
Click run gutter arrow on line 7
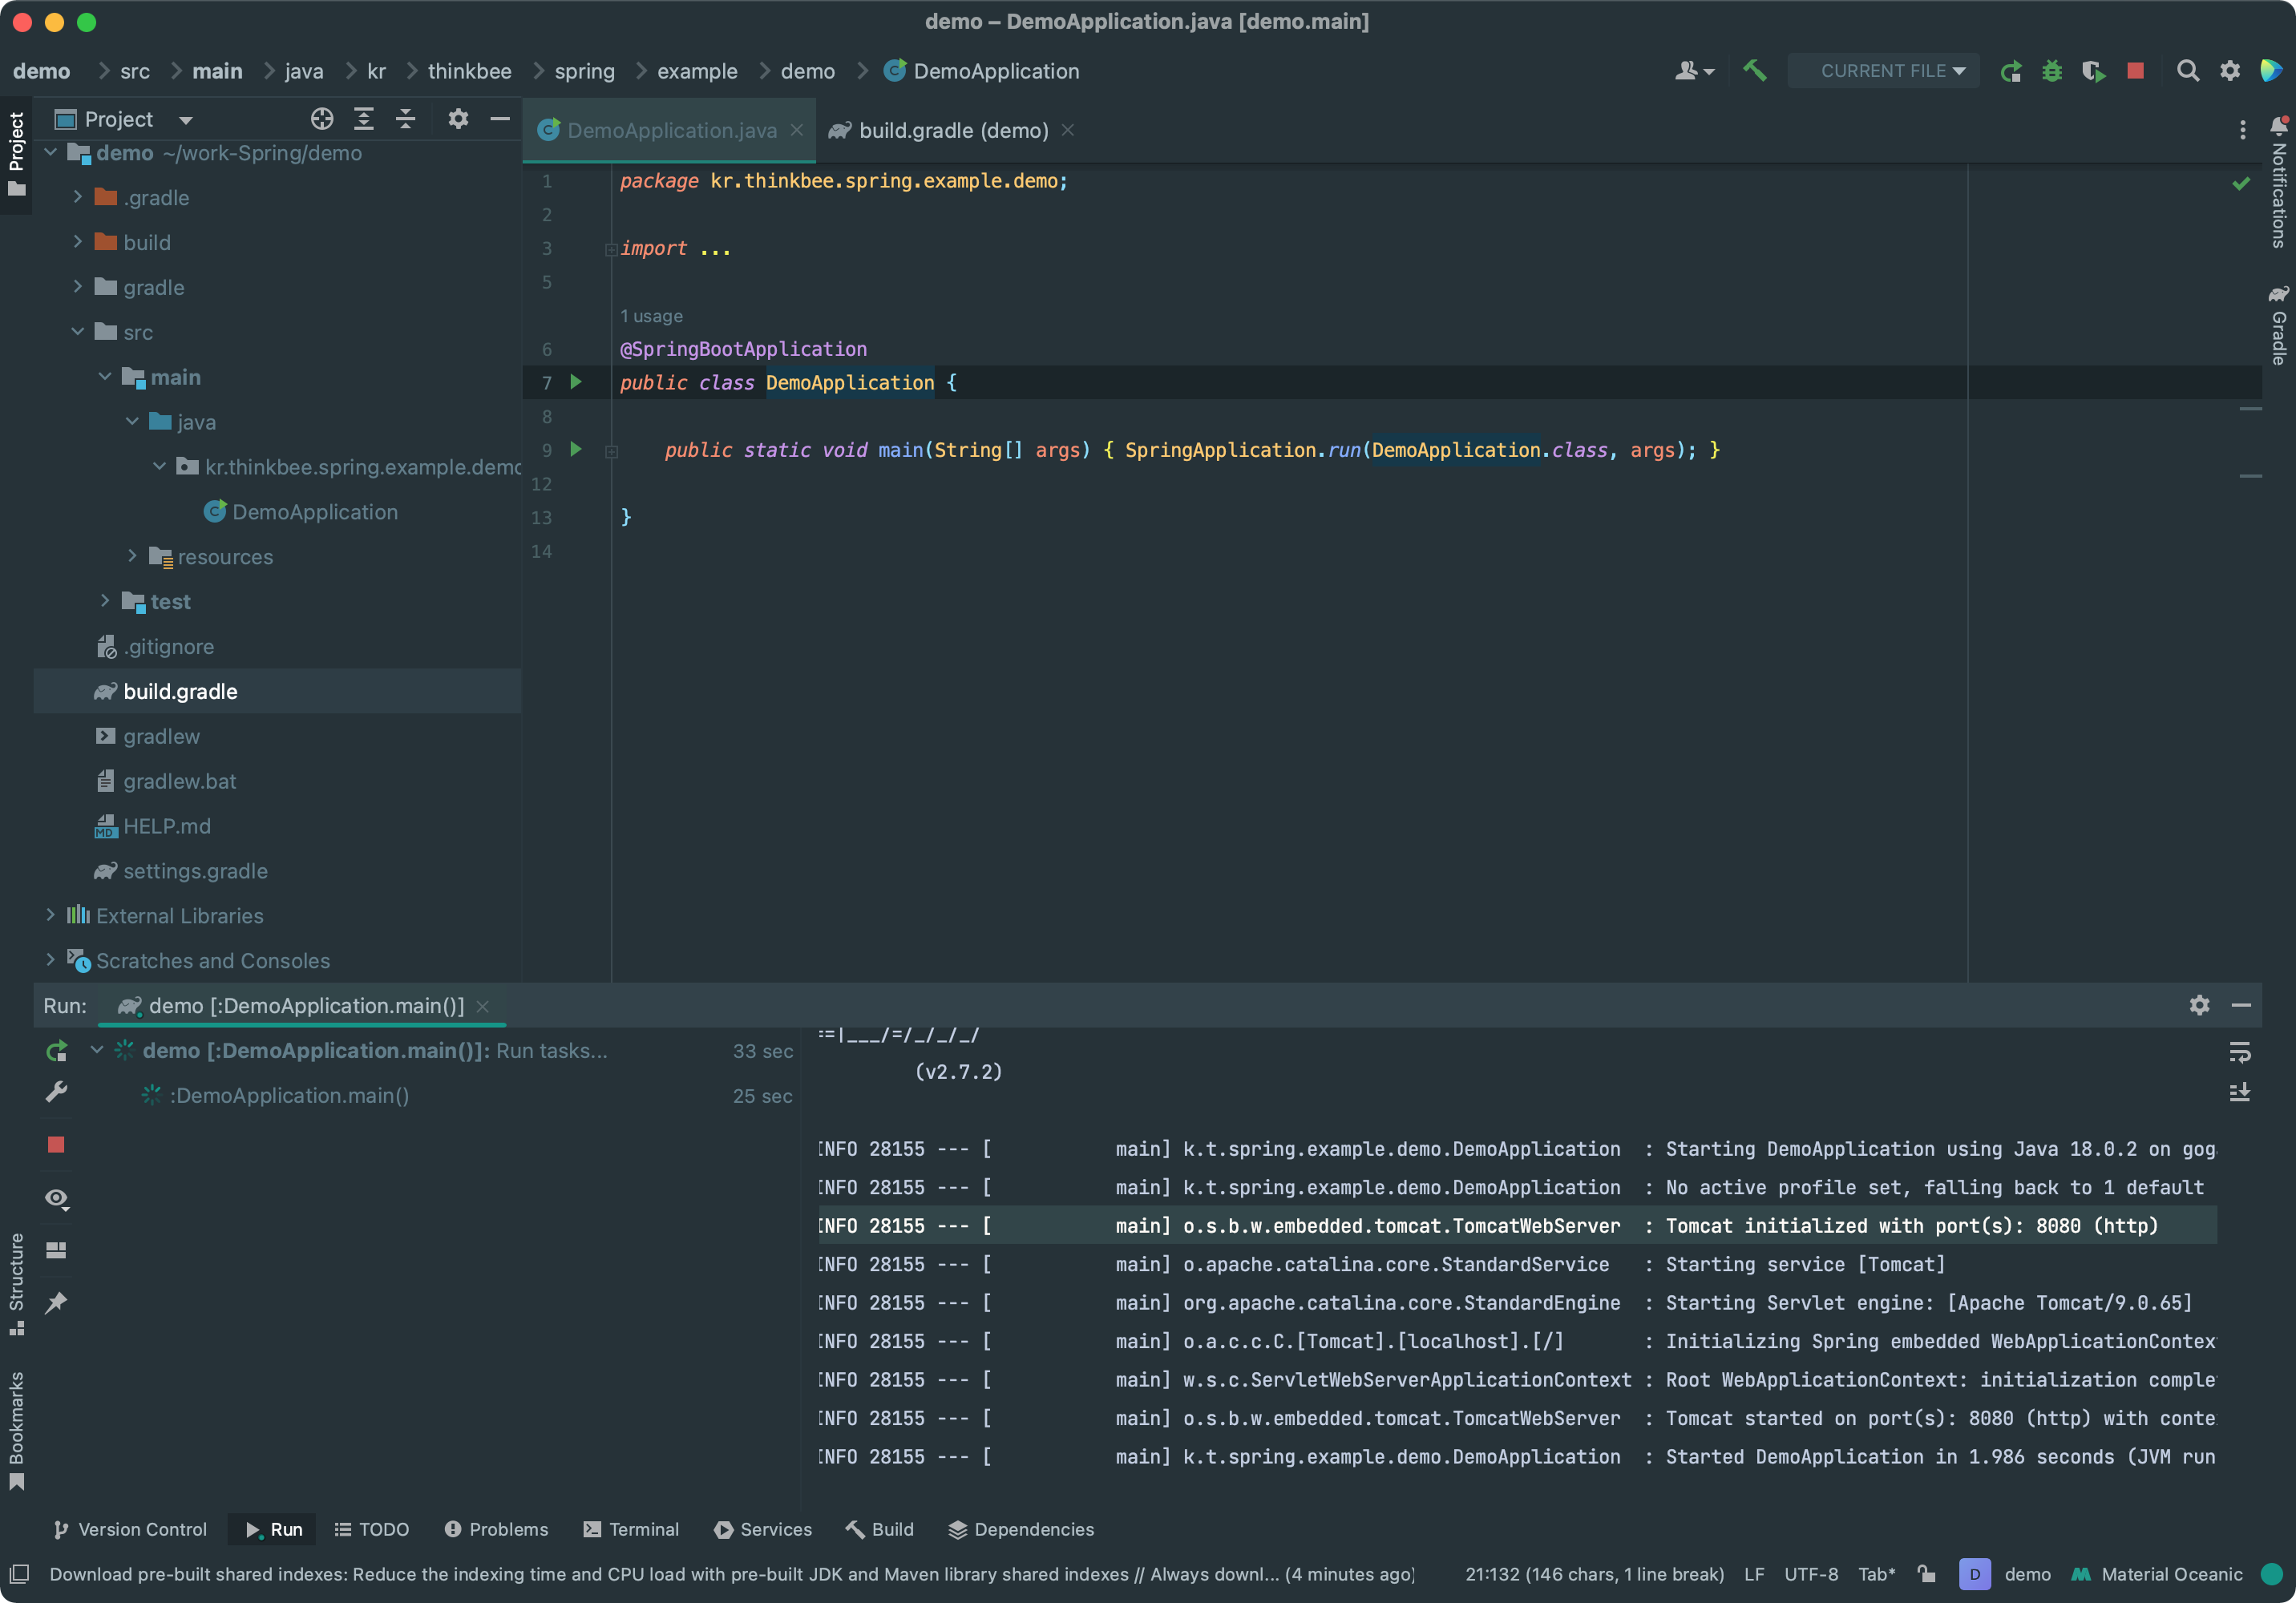576,382
